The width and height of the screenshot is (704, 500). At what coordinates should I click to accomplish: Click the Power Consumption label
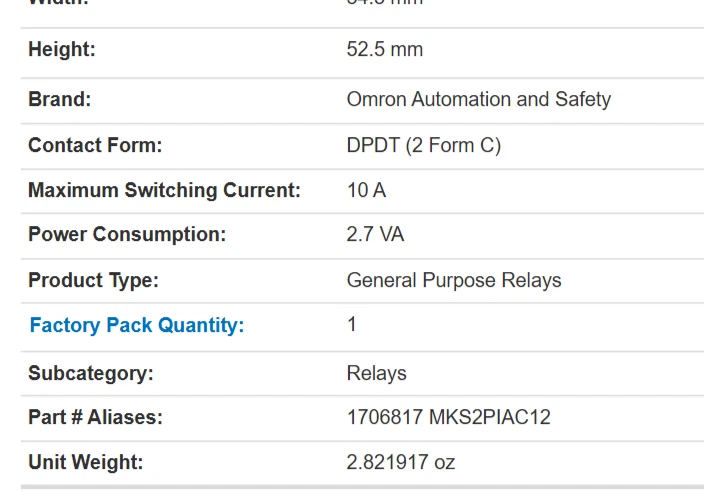pos(127,235)
